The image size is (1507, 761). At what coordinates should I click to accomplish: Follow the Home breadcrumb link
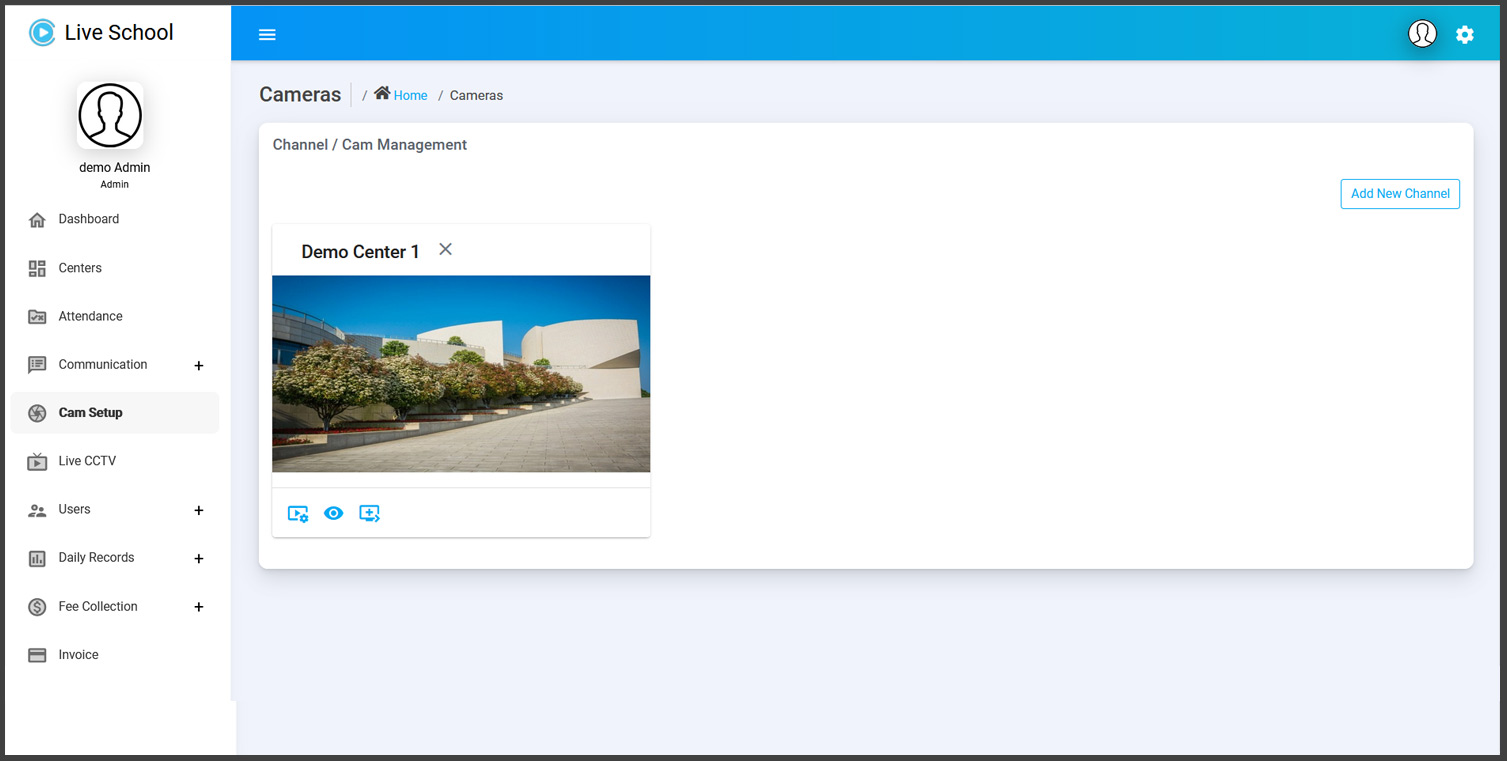click(410, 96)
